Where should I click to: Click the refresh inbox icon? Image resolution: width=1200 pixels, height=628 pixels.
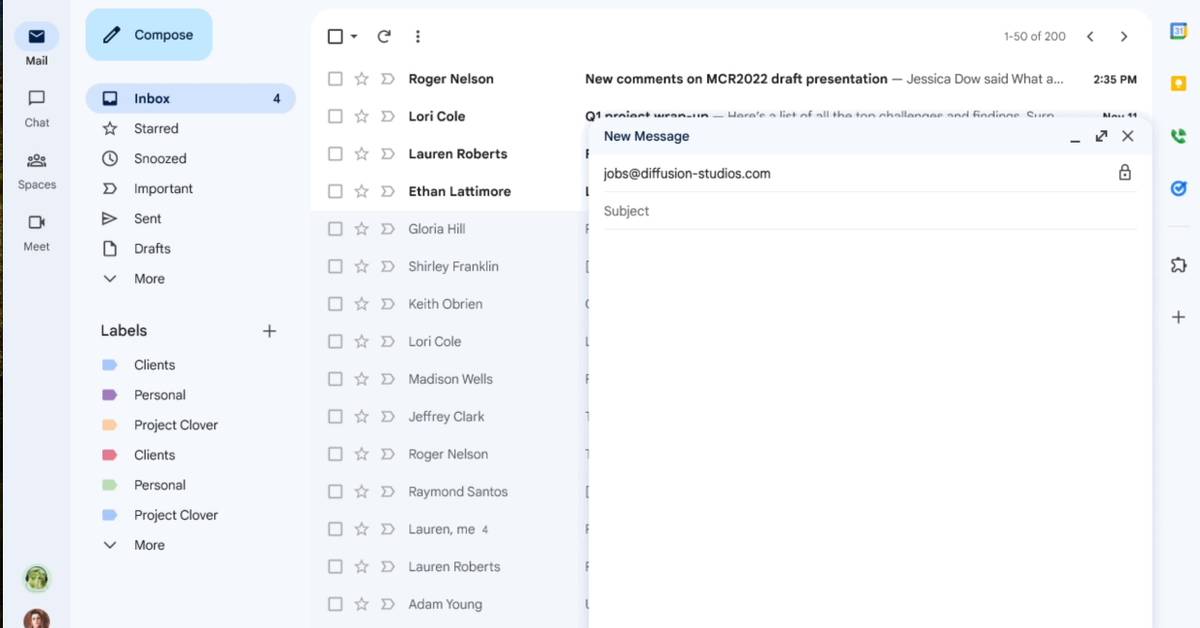pos(384,37)
